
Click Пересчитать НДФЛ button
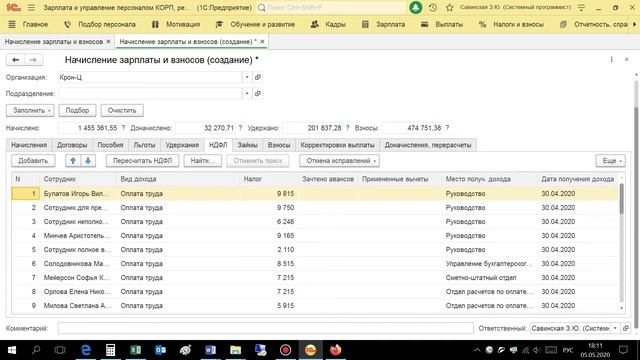pos(142,161)
